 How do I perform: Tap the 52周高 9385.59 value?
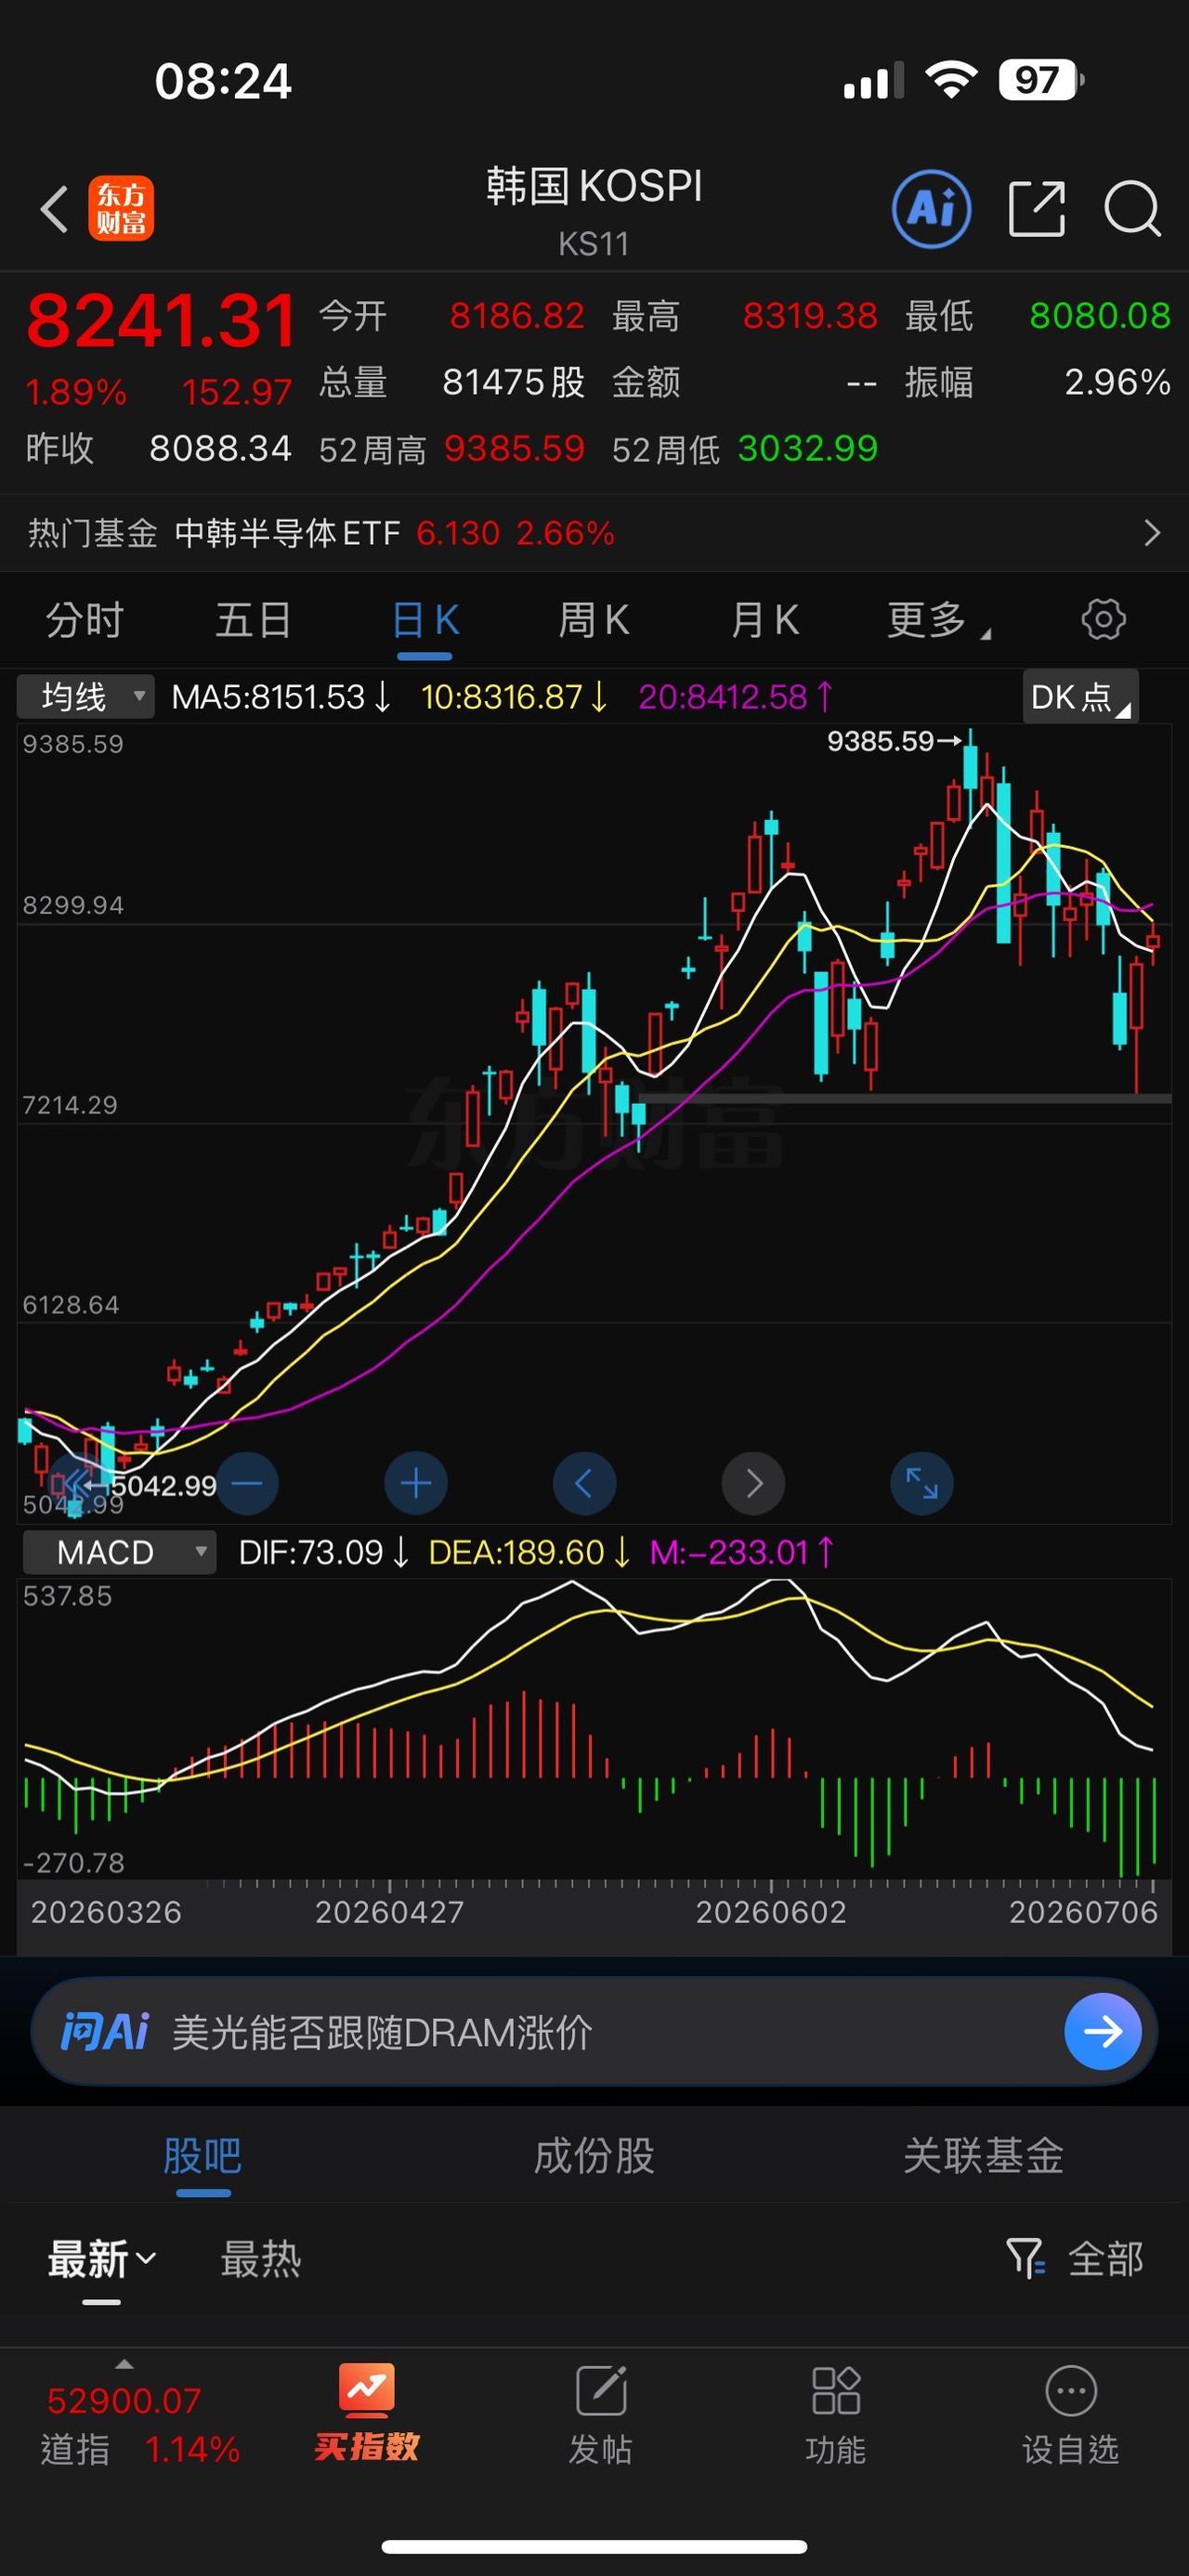coord(514,449)
